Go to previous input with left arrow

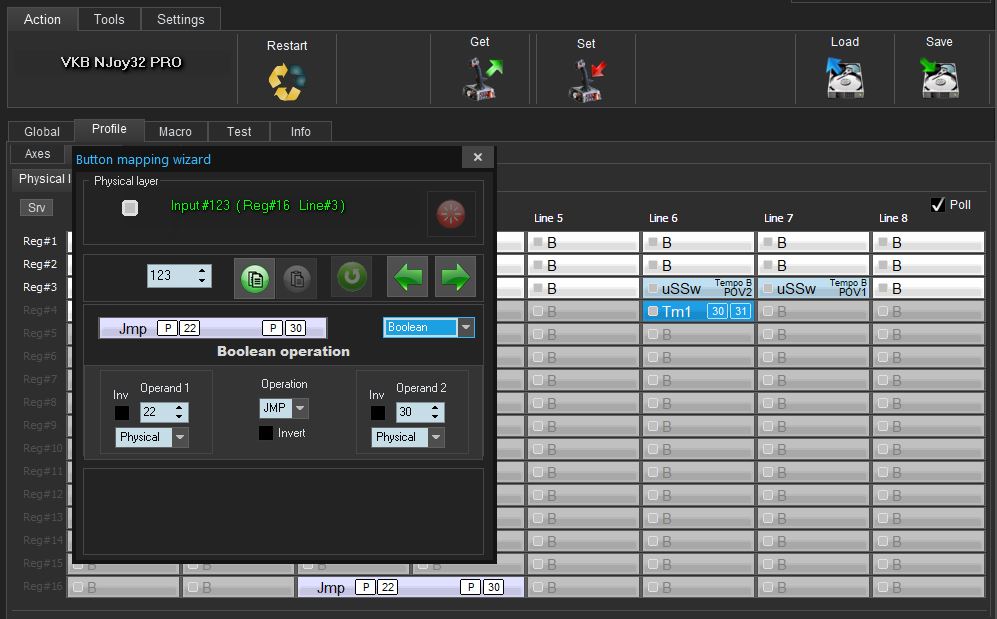click(x=408, y=277)
